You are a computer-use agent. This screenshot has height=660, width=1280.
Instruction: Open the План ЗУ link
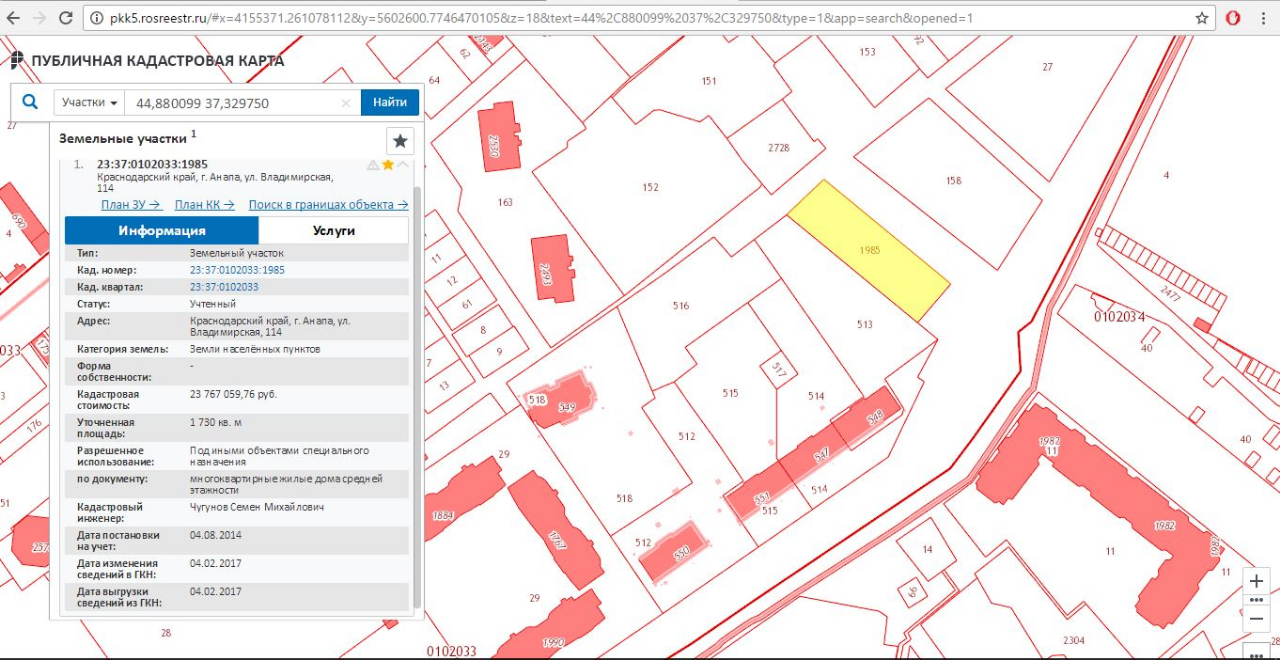[x=131, y=205]
